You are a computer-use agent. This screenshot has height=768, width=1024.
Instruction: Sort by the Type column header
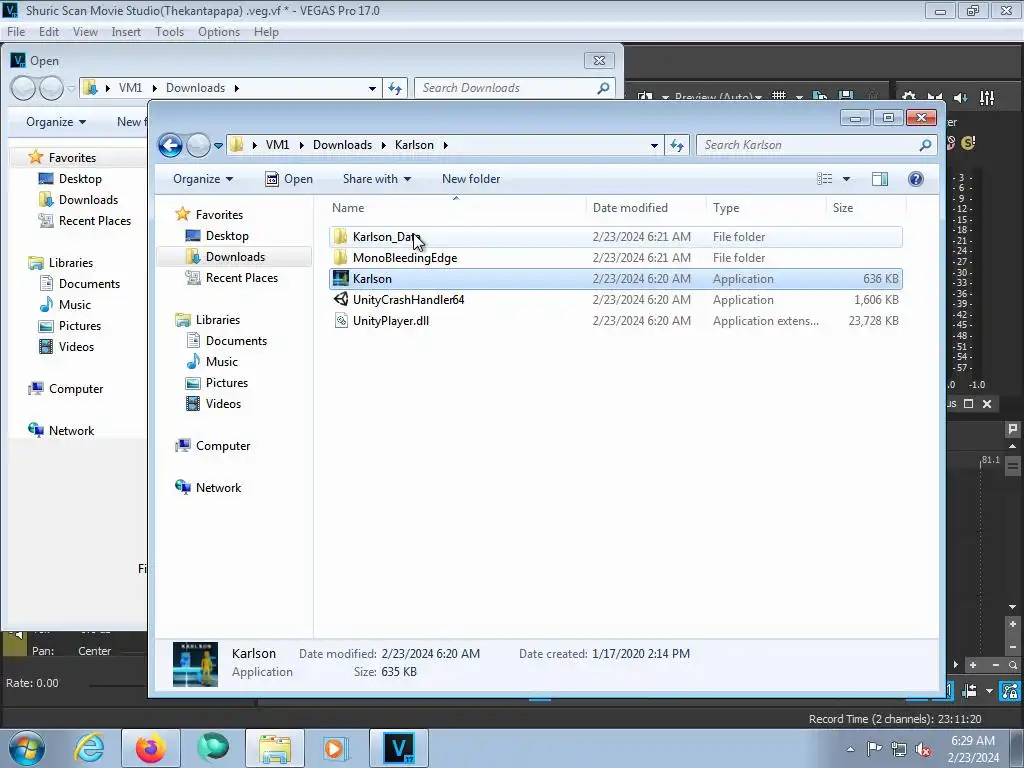767,208
